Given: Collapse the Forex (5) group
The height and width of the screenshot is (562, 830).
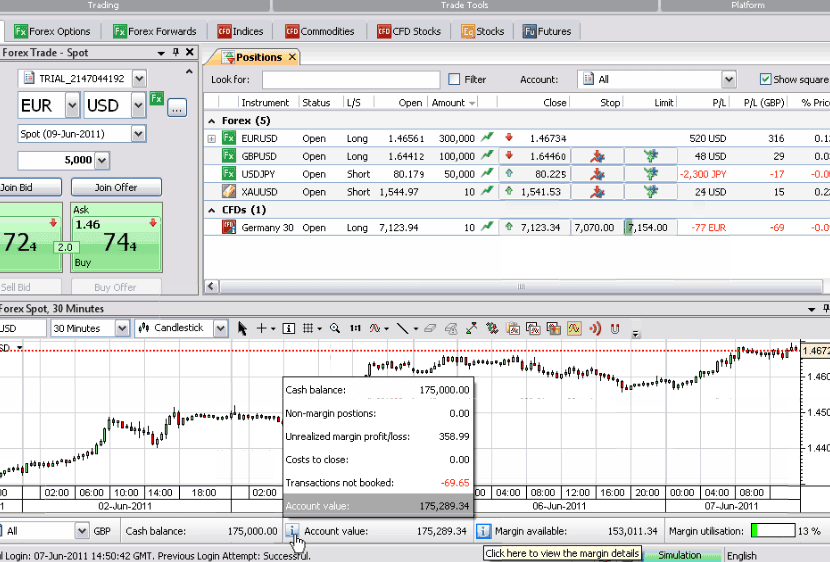Looking at the screenshot, I should (212, 121).
